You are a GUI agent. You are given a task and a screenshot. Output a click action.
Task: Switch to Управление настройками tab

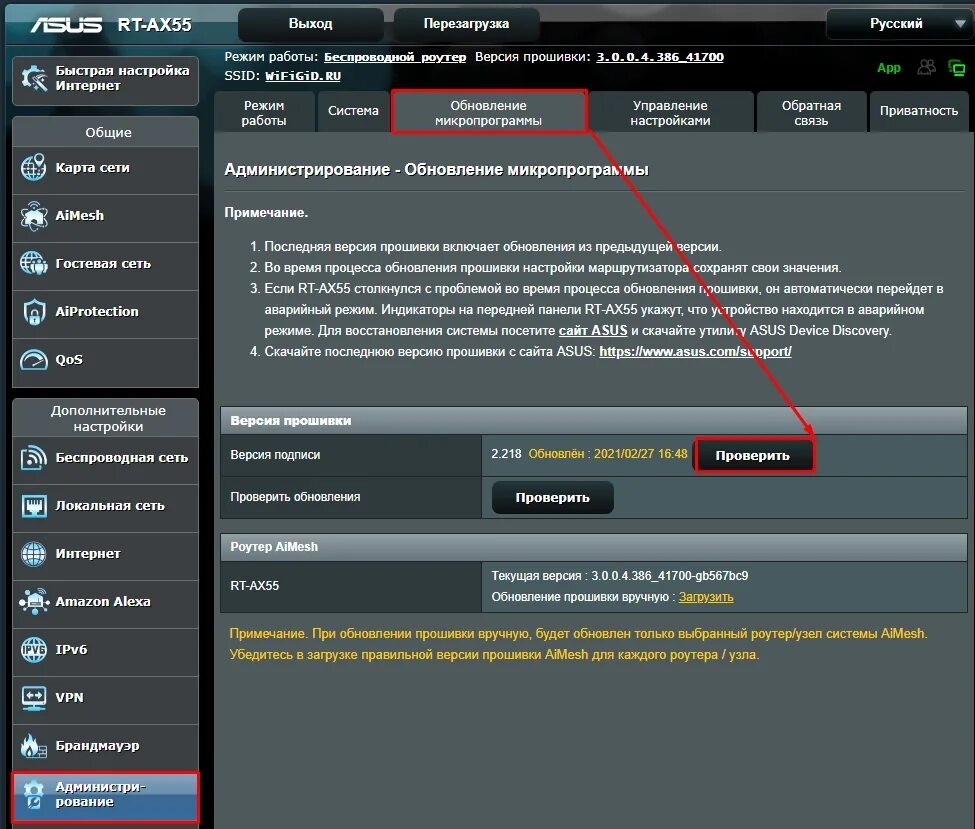(670, 113)
